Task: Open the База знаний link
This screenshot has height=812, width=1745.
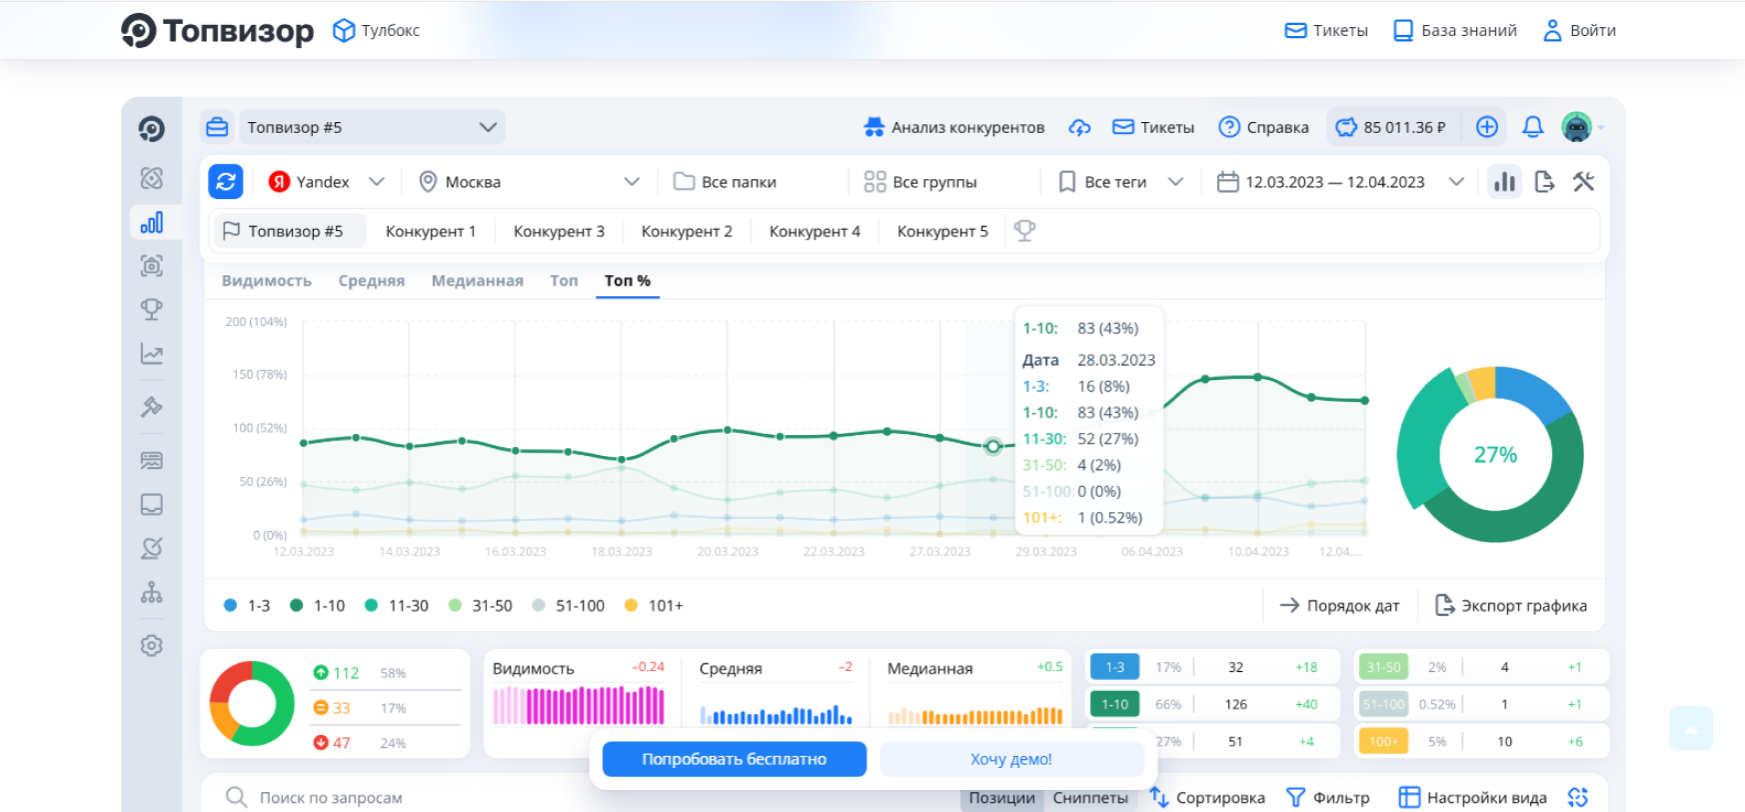Action: [x=1455, y=31]
